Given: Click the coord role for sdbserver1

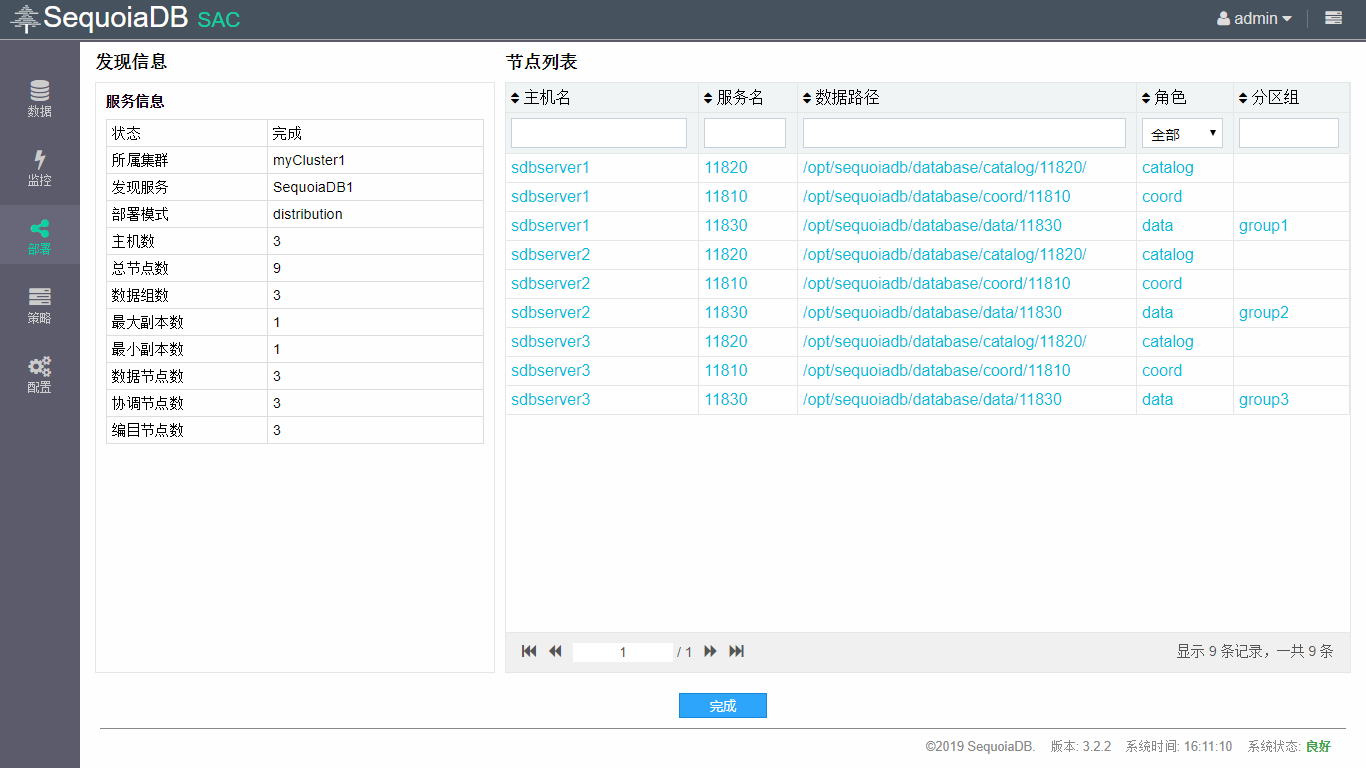Looking at the screenshot, I should 1162,197.
